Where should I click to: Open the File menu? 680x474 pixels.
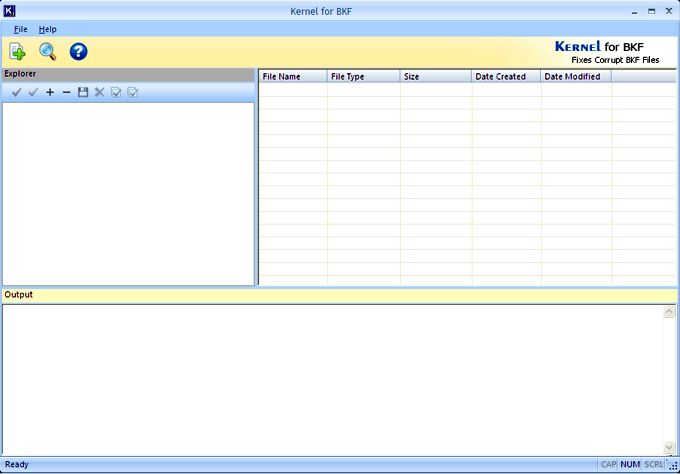coord(21,29)
